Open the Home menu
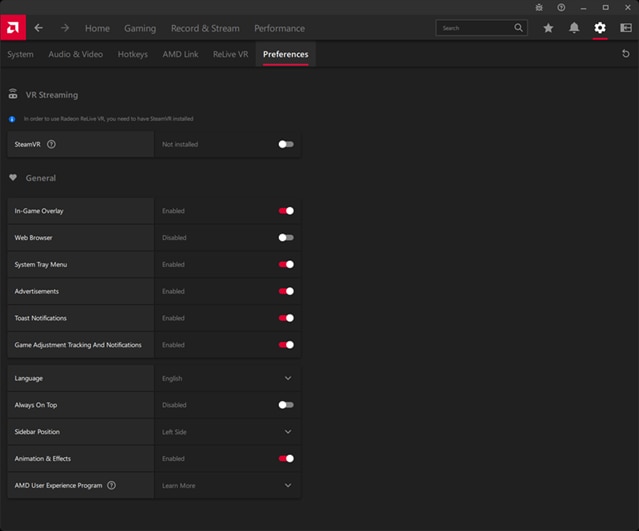This screenshot has width=639, height=531. pos(97,28)
